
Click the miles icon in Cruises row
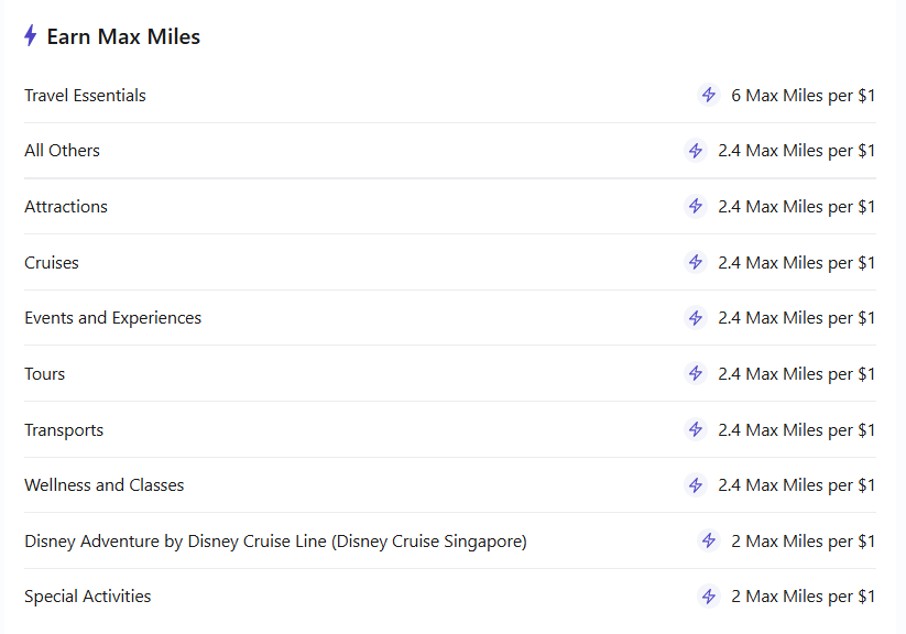coord(696,263)
